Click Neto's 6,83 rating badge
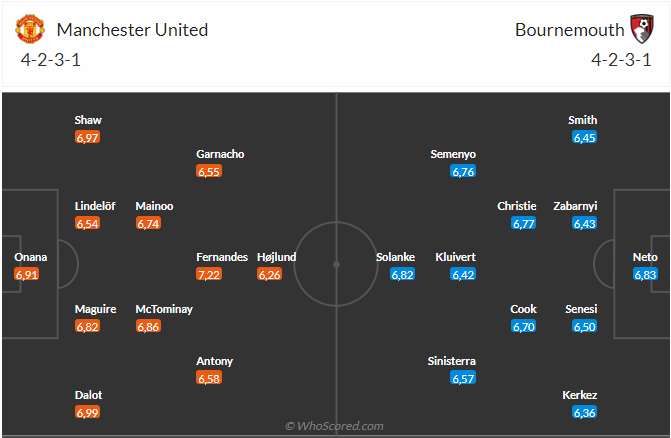The image size is (671, 438). [645, 274]
